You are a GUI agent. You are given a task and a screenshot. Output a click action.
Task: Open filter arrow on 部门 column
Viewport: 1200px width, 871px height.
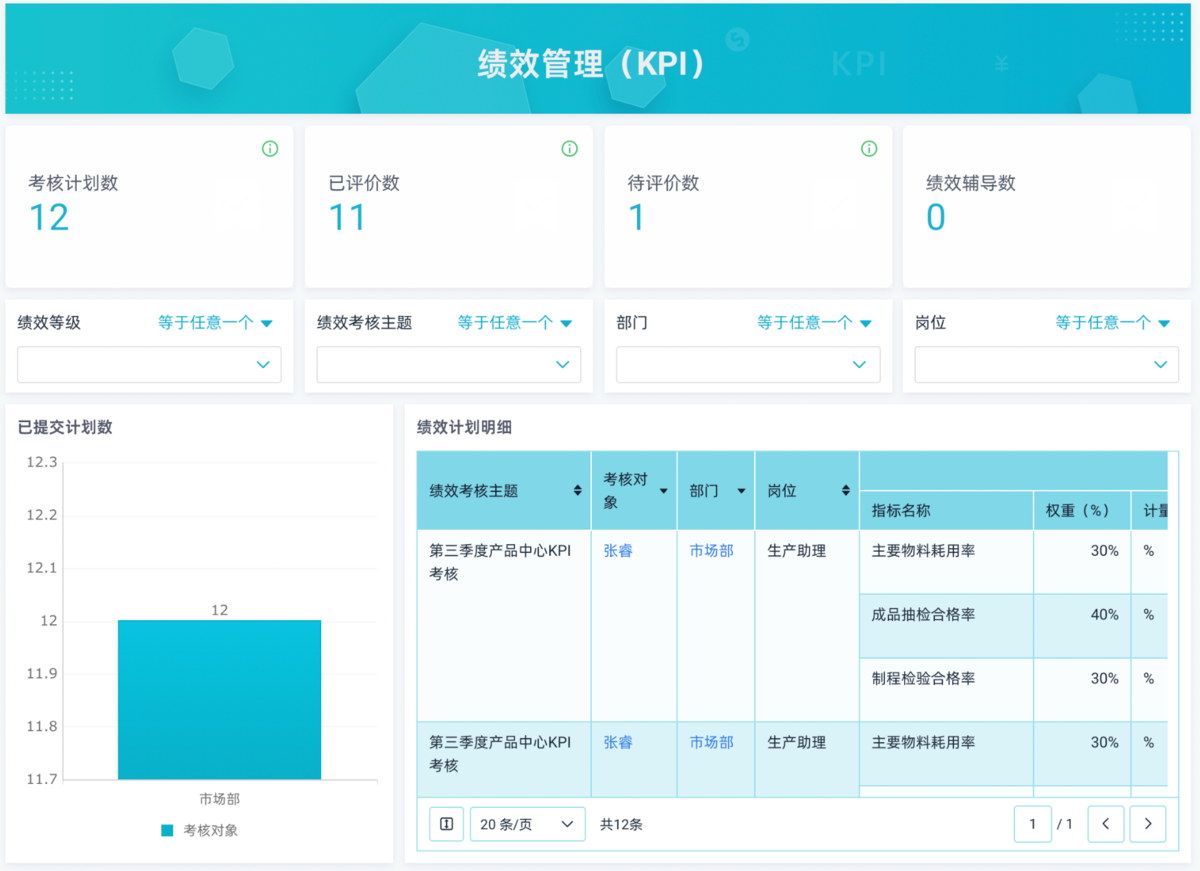coord(741,491)
